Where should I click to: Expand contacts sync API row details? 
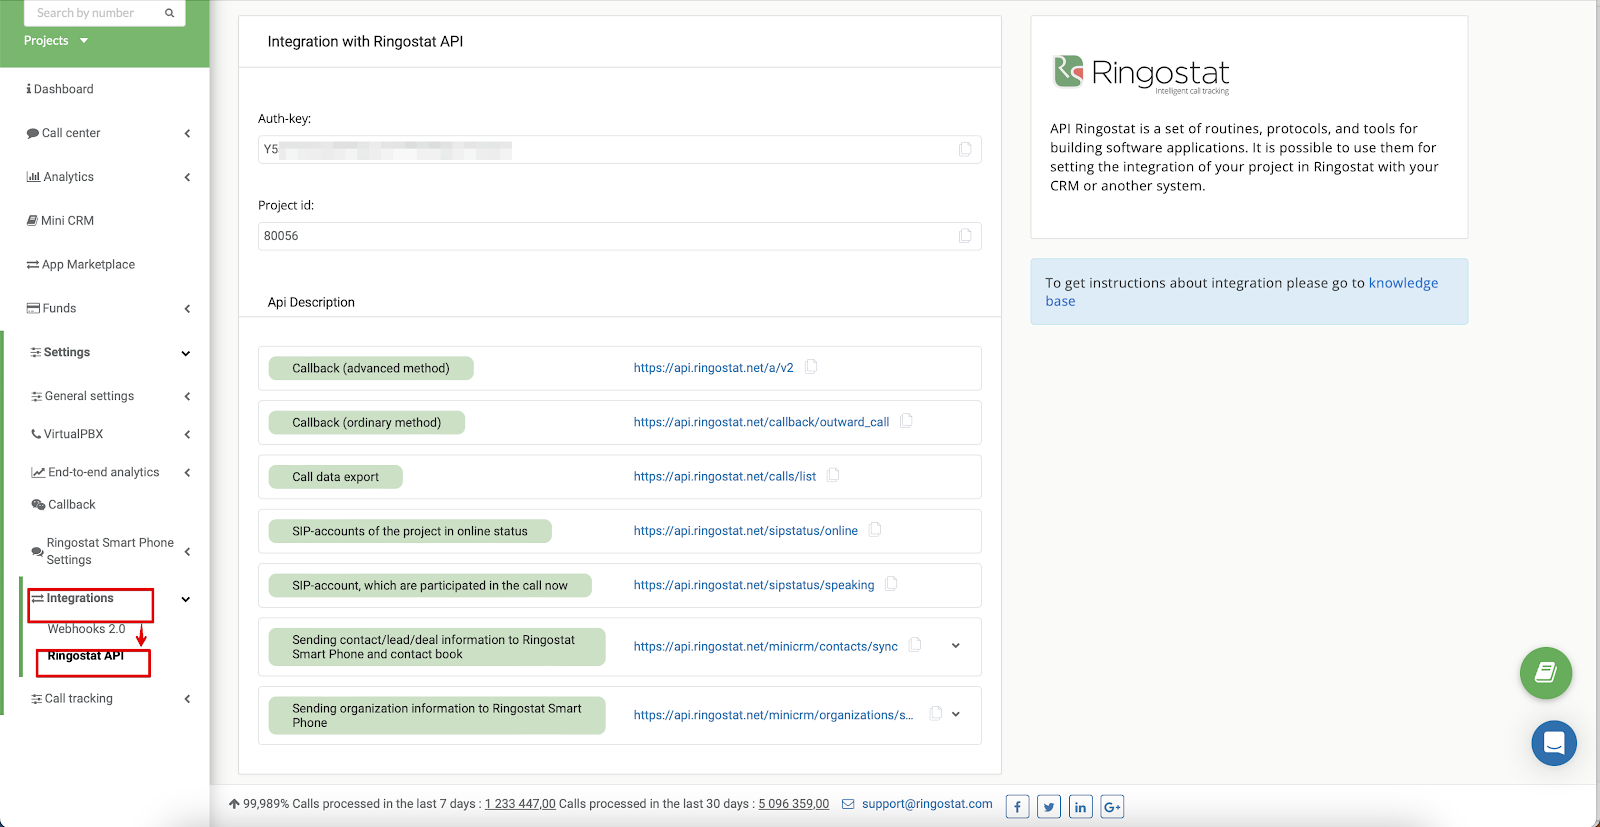pyautogui.click(x=956, y=646)
